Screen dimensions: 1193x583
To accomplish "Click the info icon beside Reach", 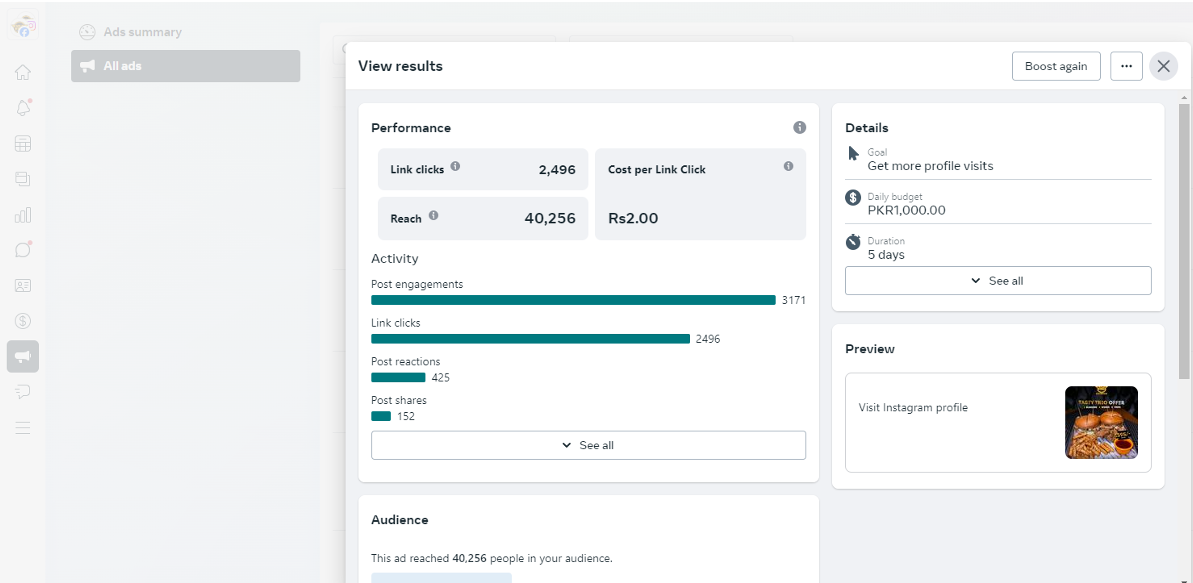I will coord(433,215).
